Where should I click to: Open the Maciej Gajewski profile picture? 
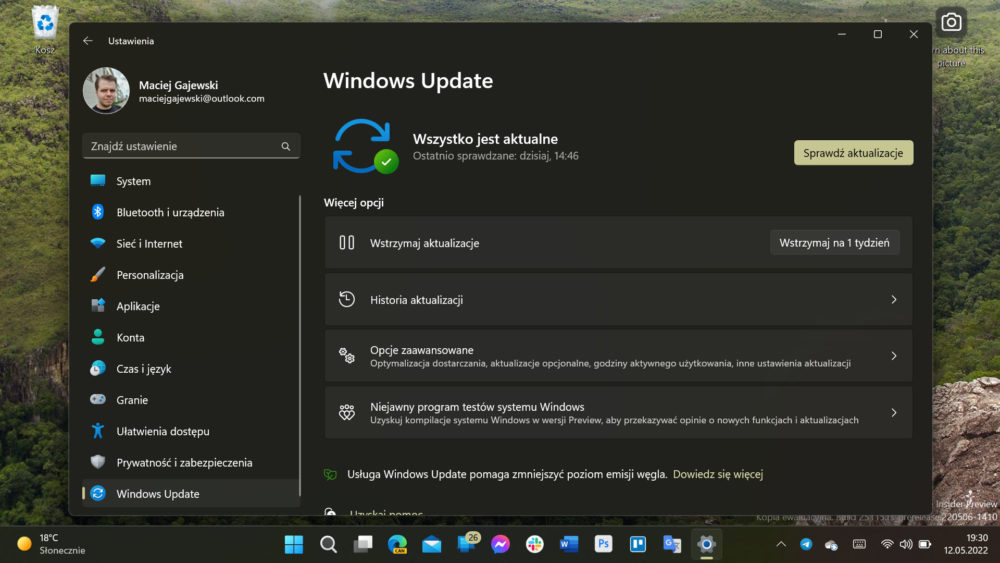point(106,91)
